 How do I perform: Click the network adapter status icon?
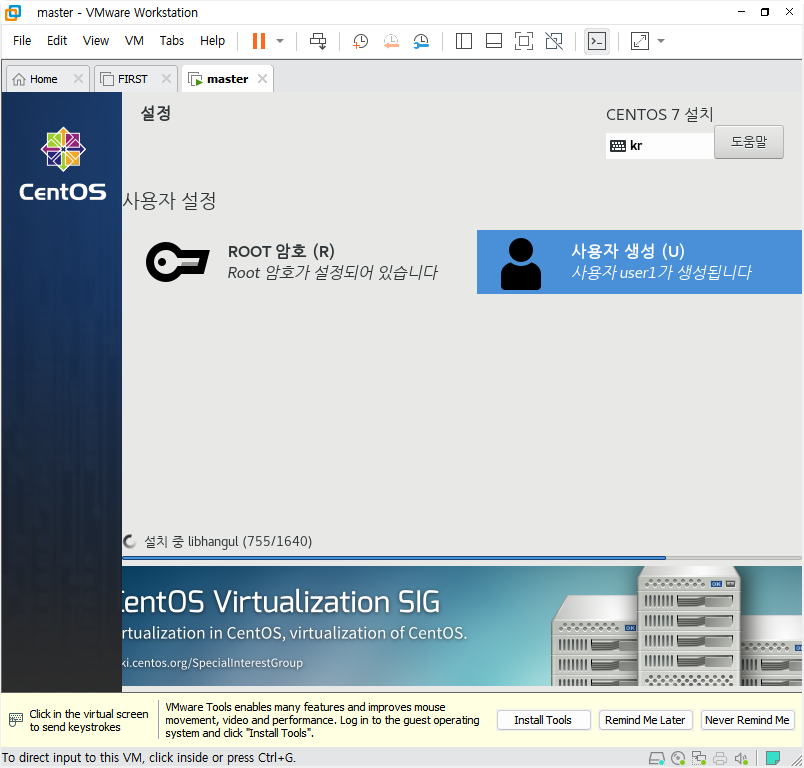pos(699,758)
